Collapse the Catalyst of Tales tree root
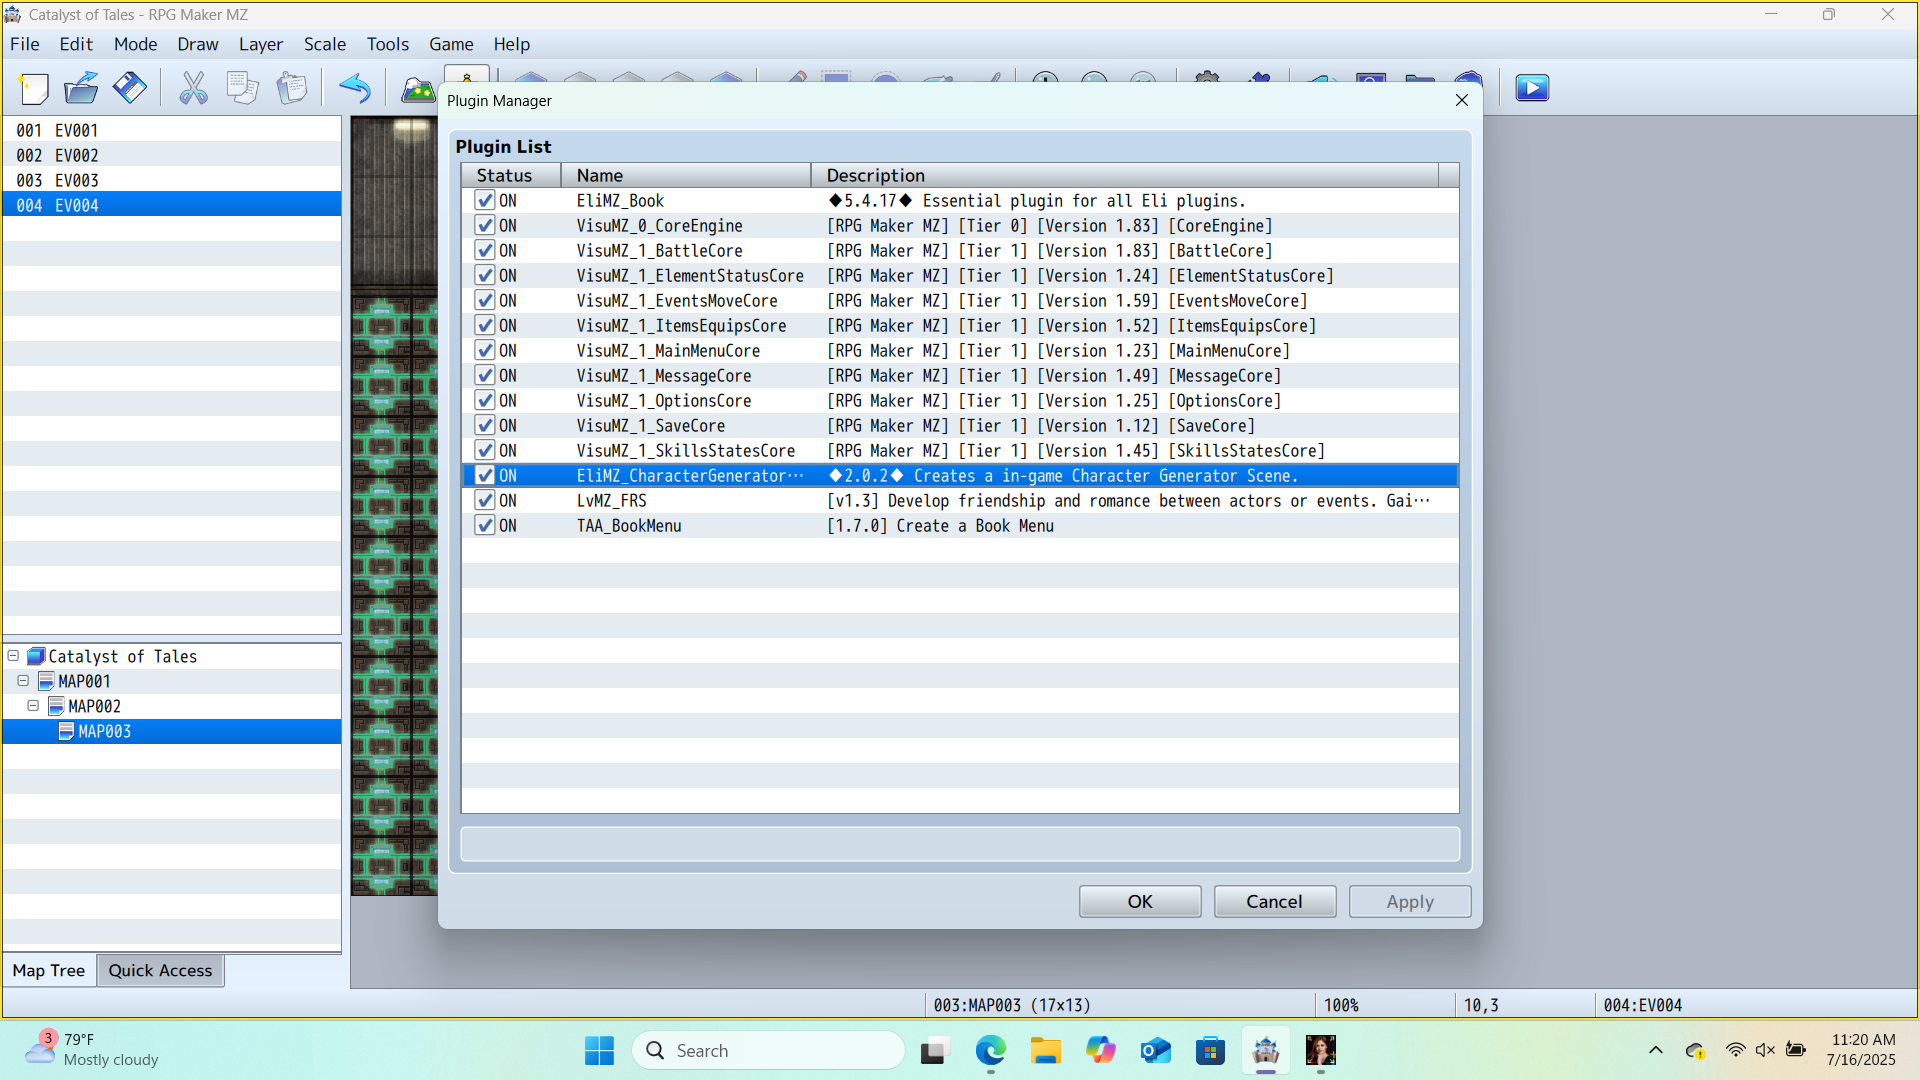This screenshot has height=1080, width=1920. [x=13, y=656]
